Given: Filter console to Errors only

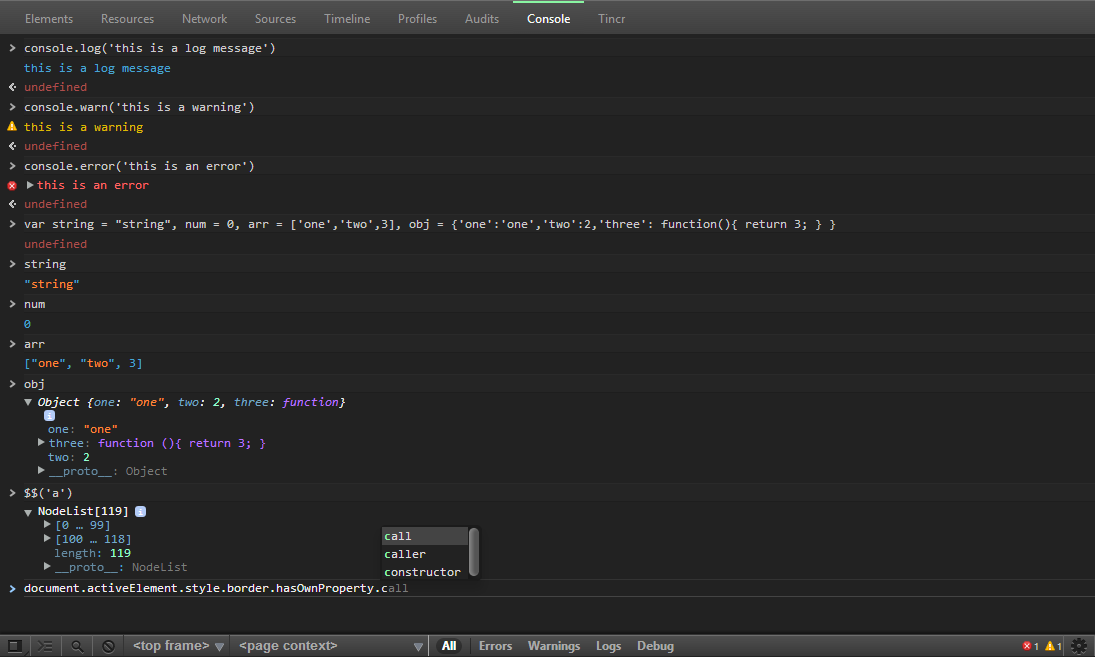Looking at the screenshot, I should pos(496,646).
